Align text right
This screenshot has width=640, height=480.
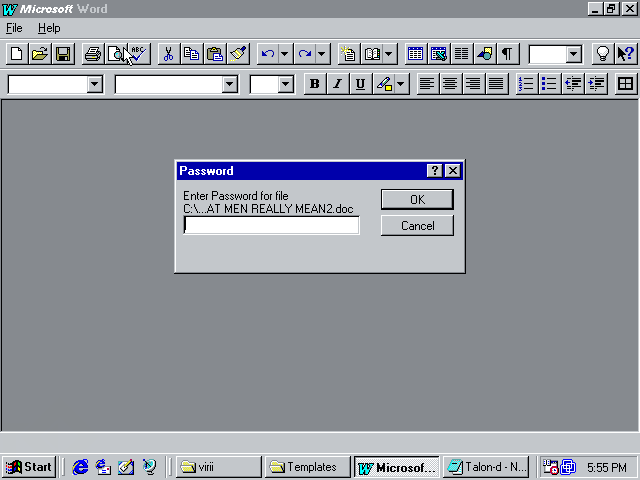473,84
